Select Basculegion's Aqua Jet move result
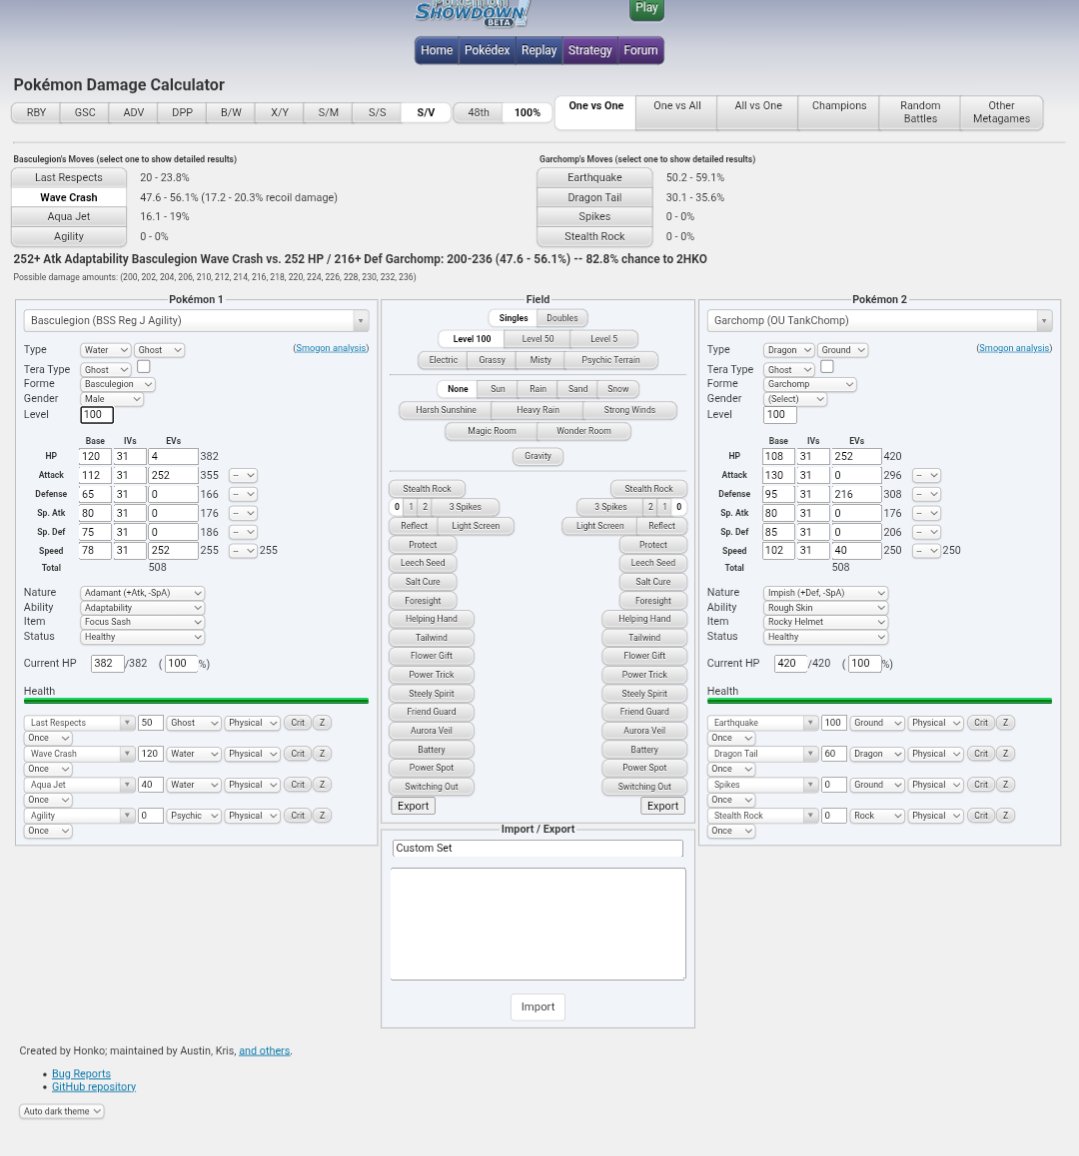This screenshot has width=1079, height=1156. (69, 217)
